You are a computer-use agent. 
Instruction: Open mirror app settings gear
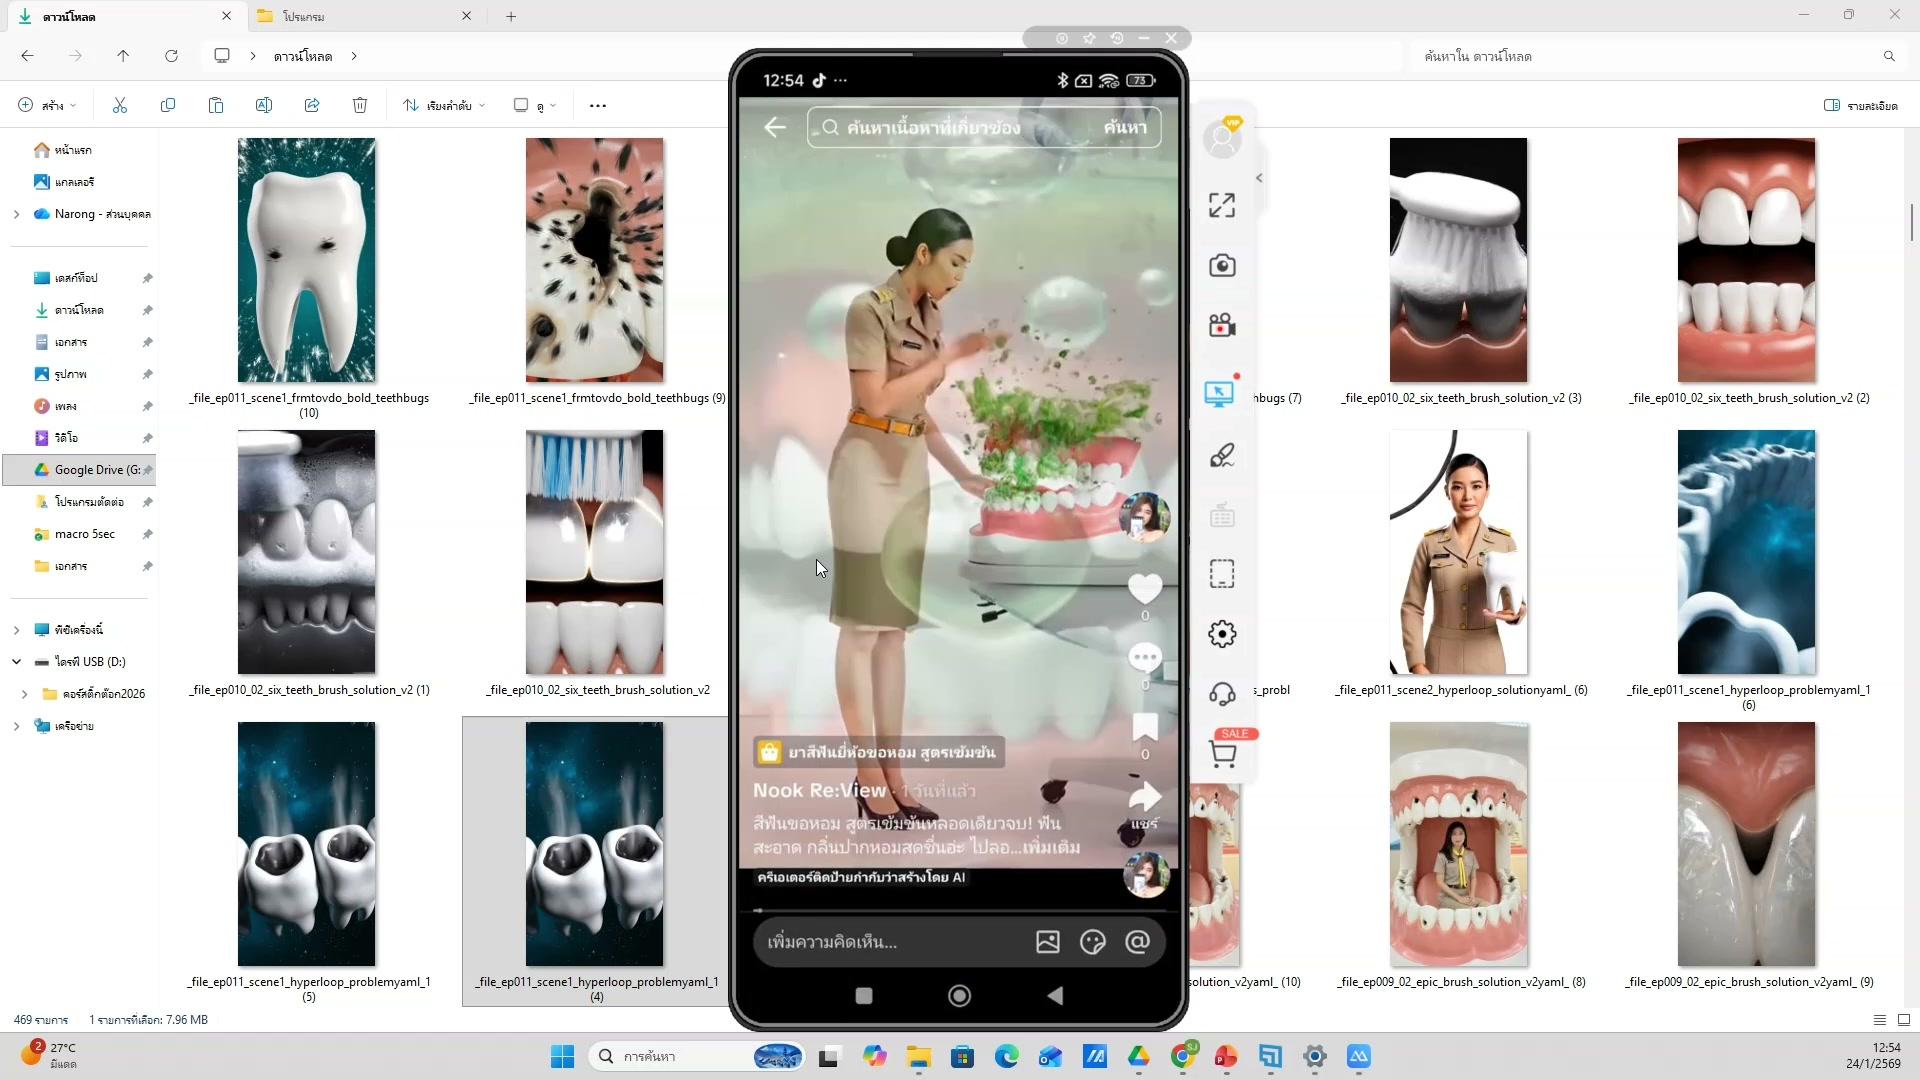tap(1221, 634)
